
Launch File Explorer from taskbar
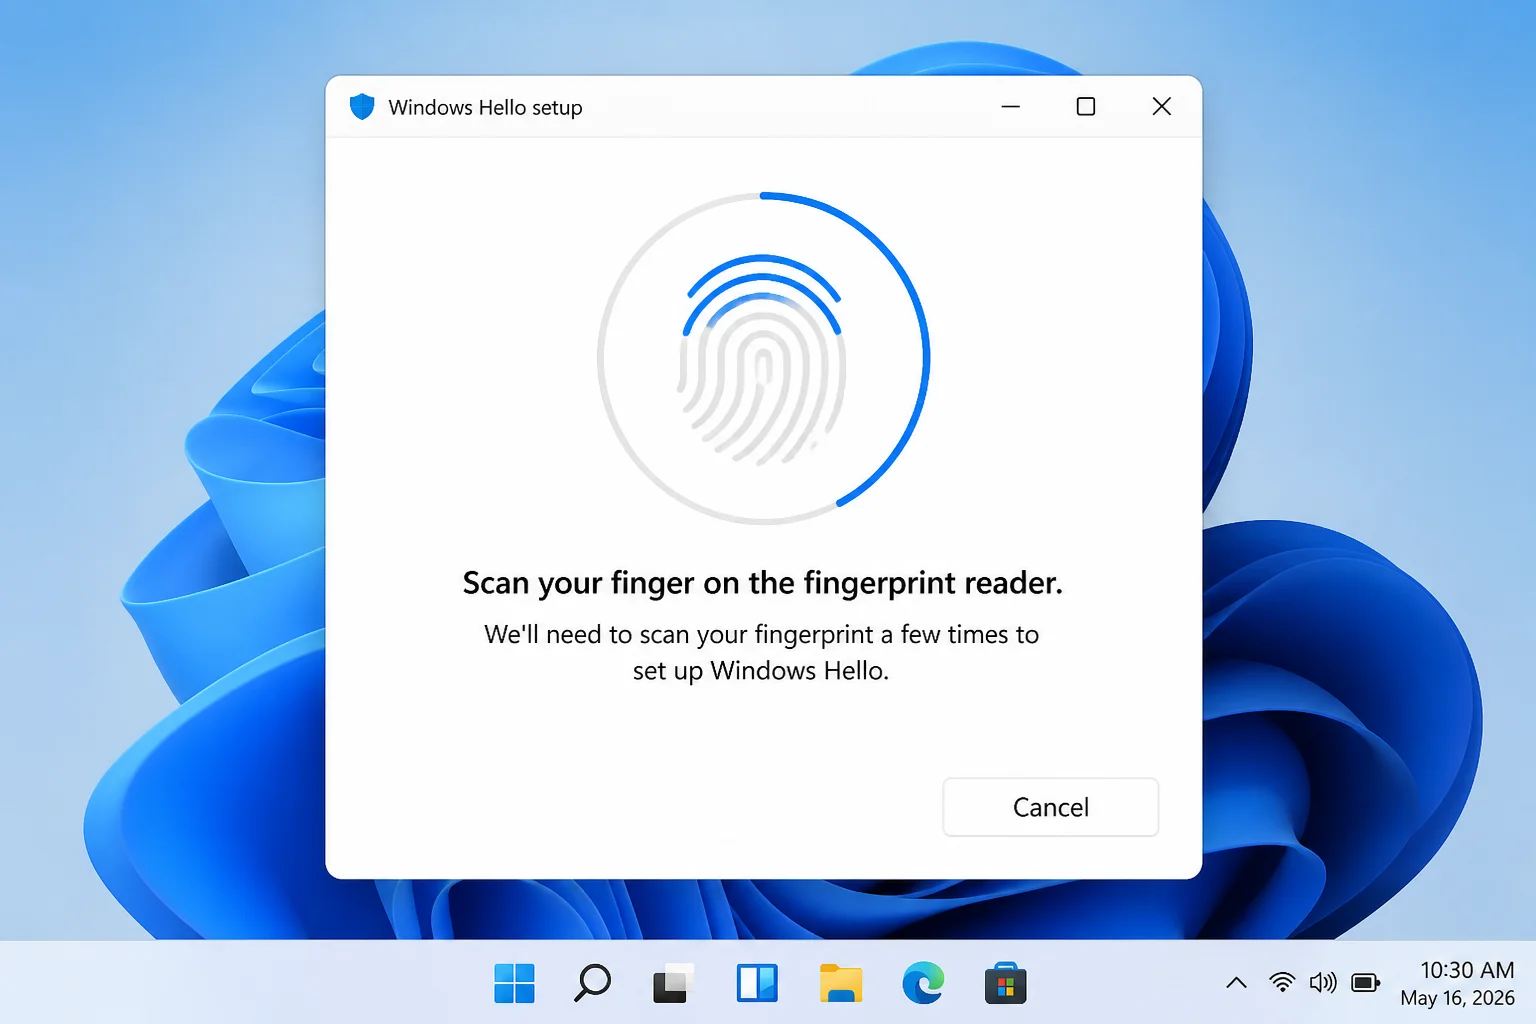click(x=841, y=983)
